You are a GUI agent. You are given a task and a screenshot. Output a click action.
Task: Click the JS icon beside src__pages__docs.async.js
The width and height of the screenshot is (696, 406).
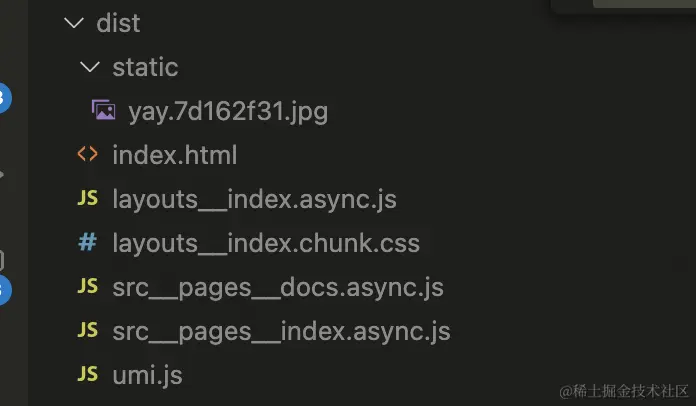coord(88,287)
